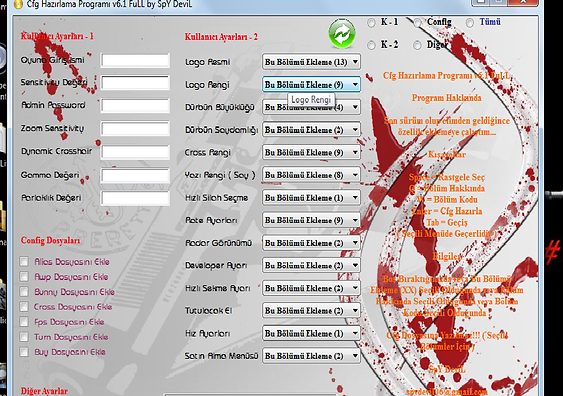This screenshot has width=563, height=396.
Task: Check Fps Dosyasını Ekle option
Action: click(24, 322)
